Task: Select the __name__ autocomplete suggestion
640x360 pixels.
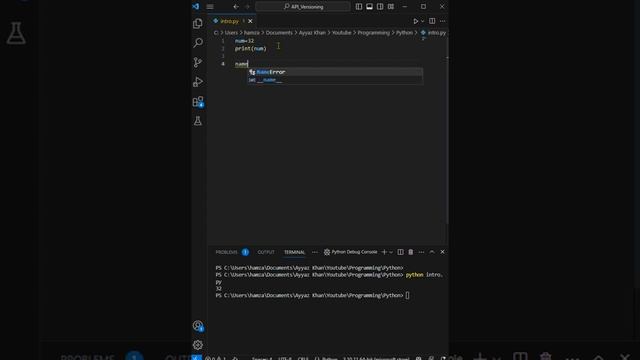Action: pos(336,80)
